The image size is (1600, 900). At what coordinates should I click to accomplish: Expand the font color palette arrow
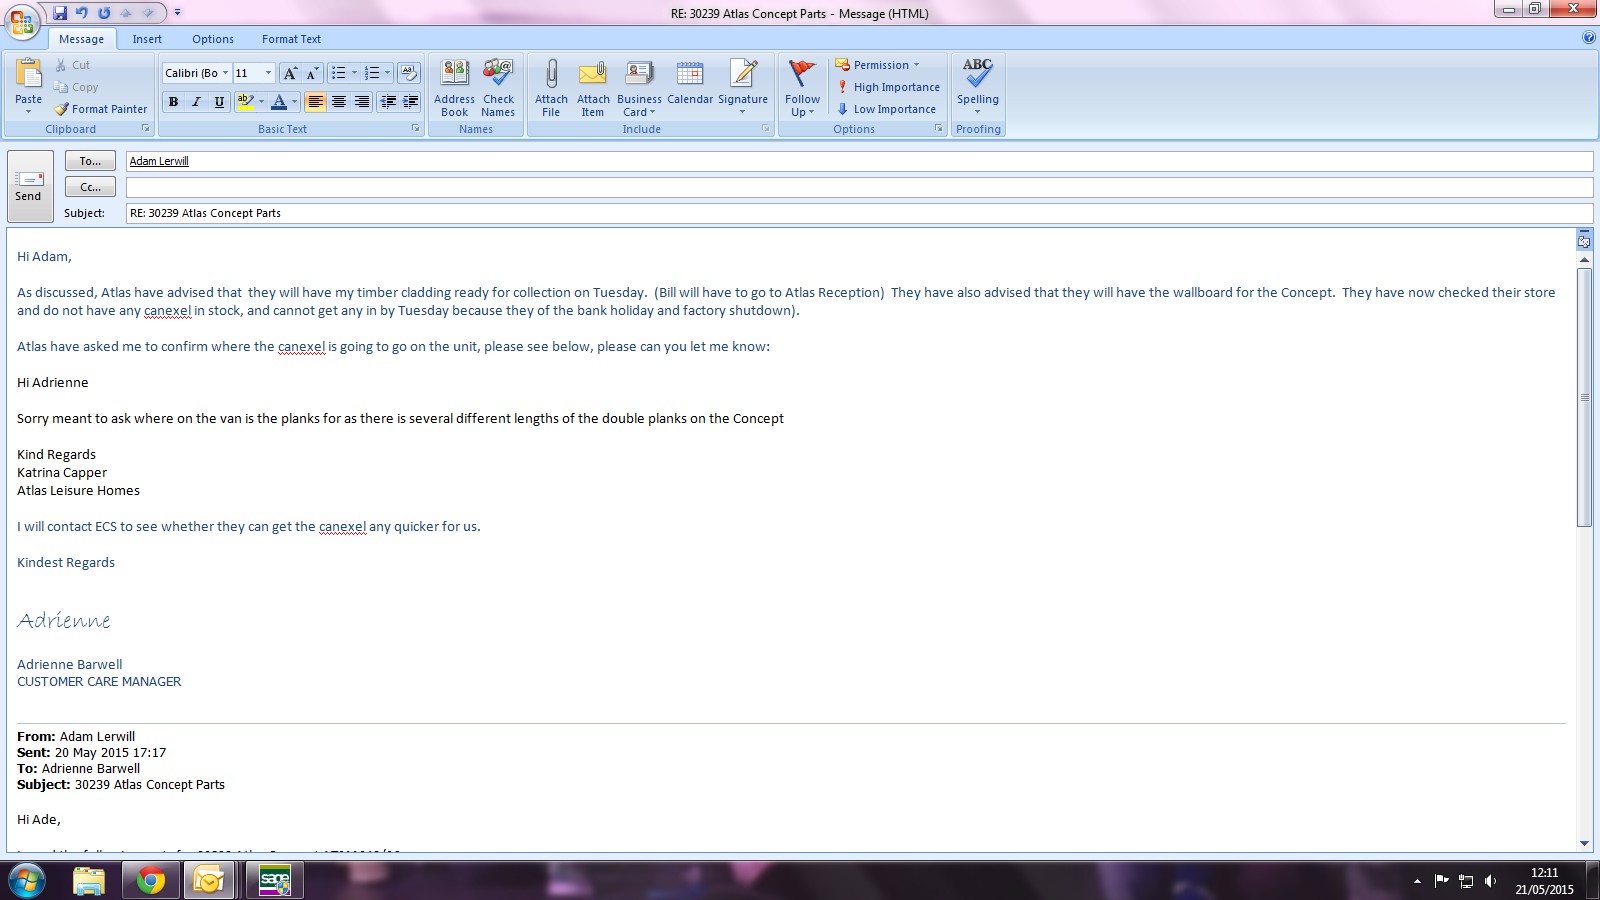coord(294,102)
